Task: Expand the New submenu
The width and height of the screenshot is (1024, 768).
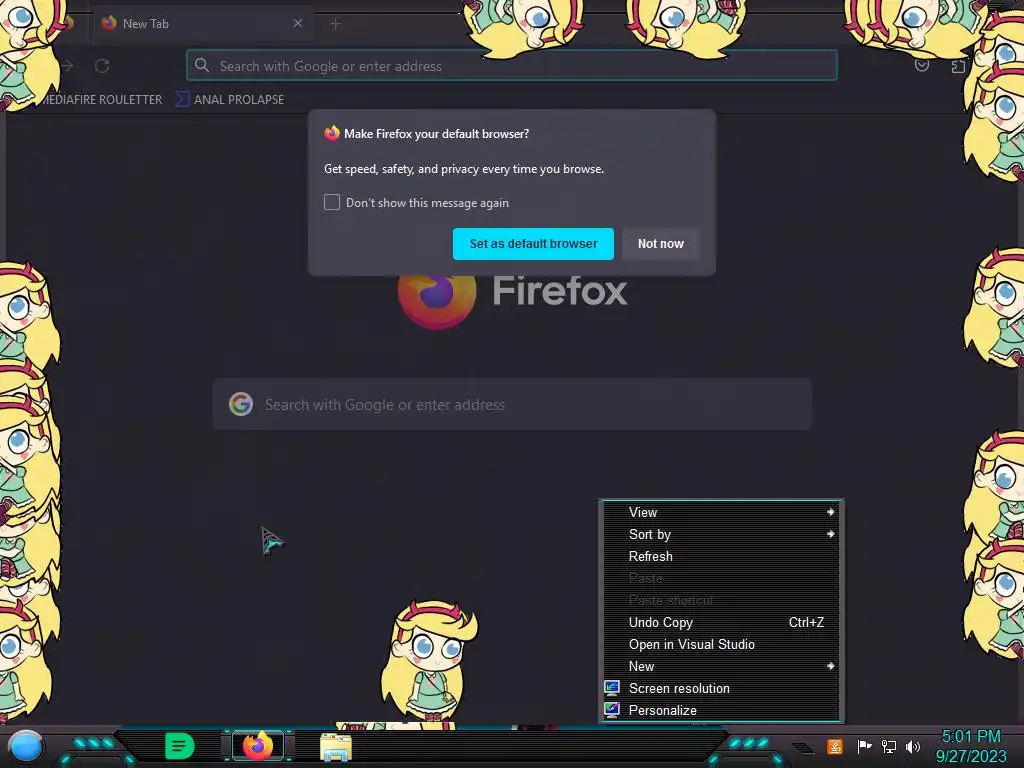Action: [x=721, y=666]
